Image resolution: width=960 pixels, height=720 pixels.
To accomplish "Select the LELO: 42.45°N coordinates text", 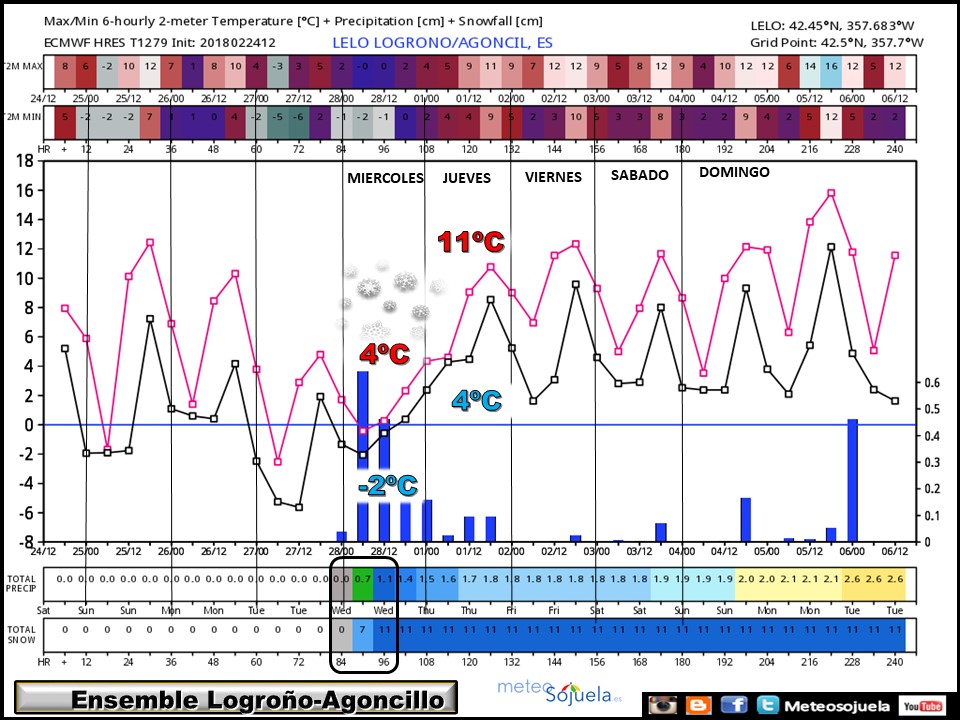I will pos(832,26).
